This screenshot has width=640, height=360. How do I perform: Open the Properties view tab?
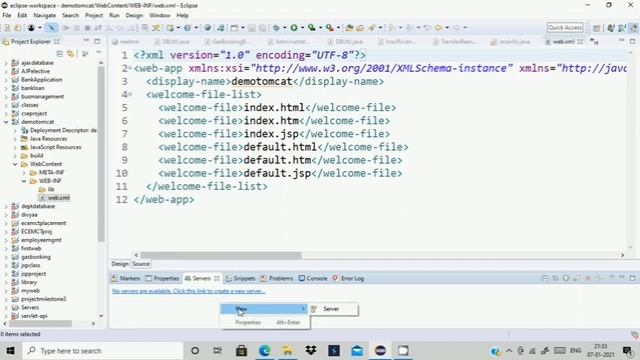(x=162, y=278)
